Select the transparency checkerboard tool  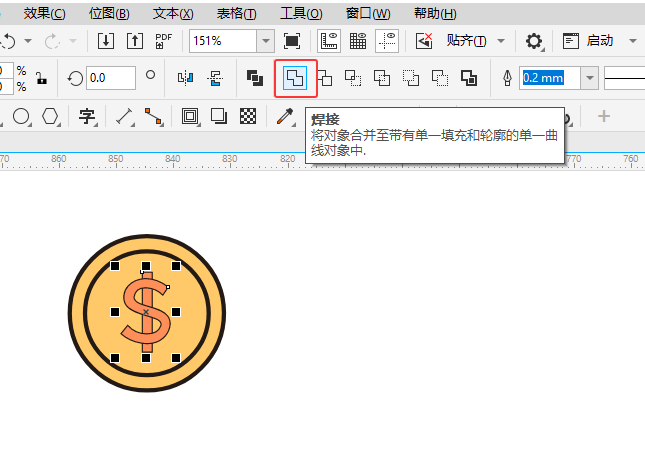pos(248,116)
